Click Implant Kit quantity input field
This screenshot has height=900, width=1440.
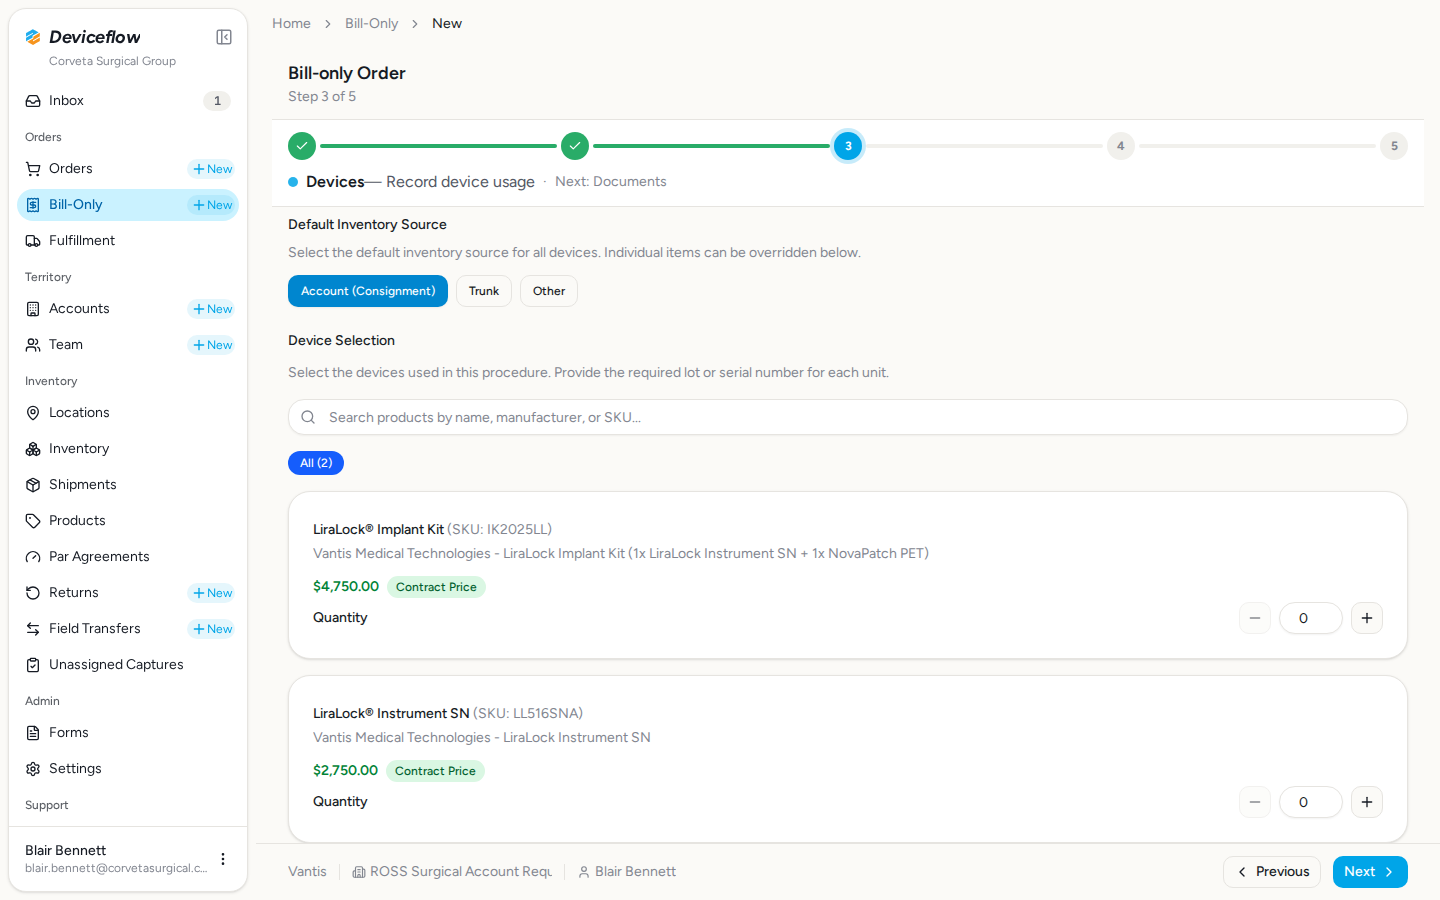(x=1311, y=618)
